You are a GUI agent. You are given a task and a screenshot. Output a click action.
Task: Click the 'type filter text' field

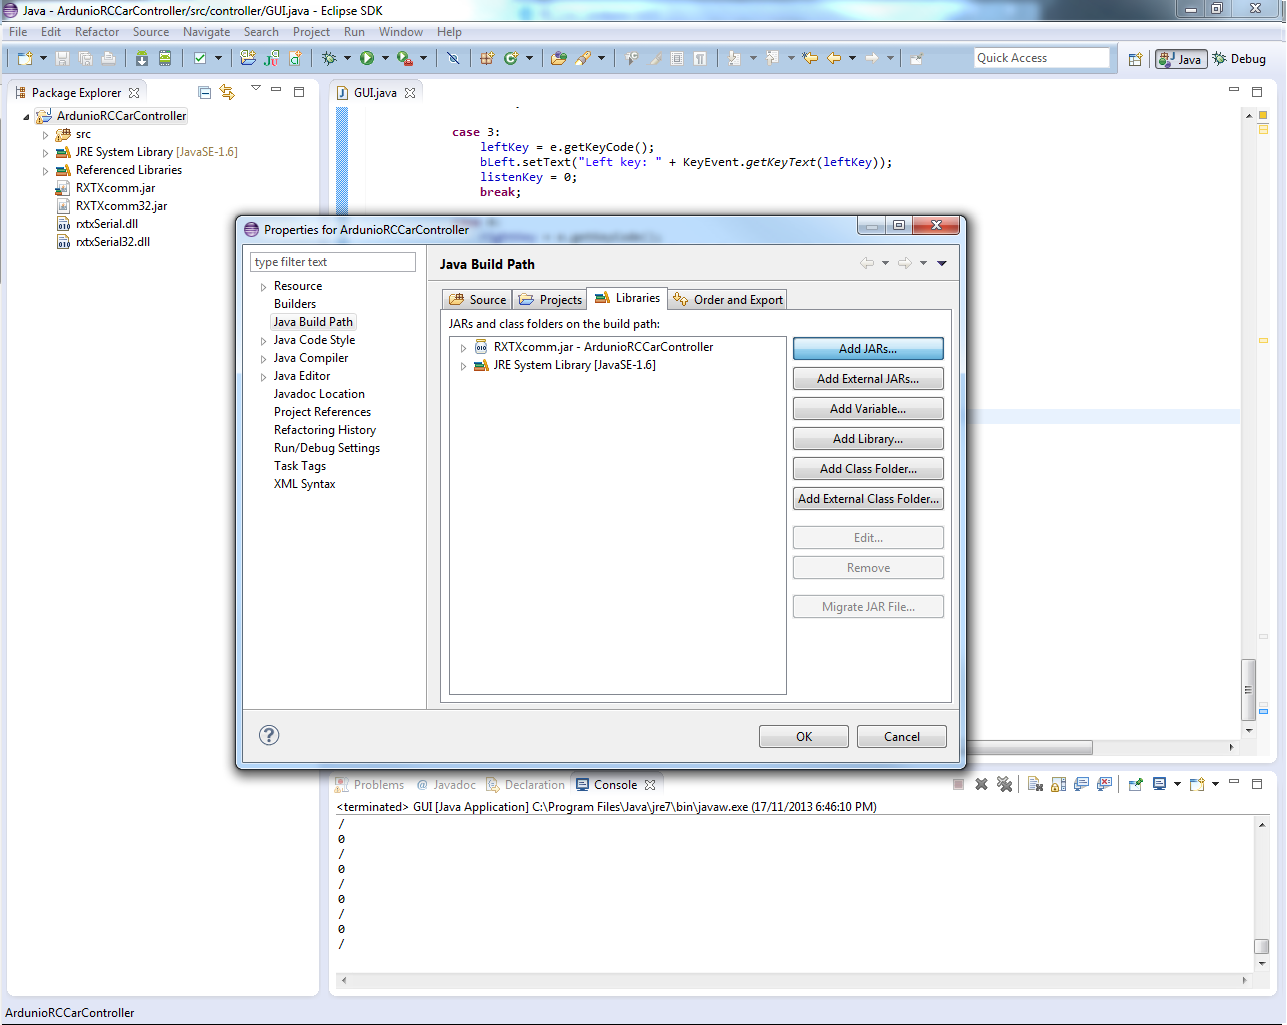click(x=332, y=262)
